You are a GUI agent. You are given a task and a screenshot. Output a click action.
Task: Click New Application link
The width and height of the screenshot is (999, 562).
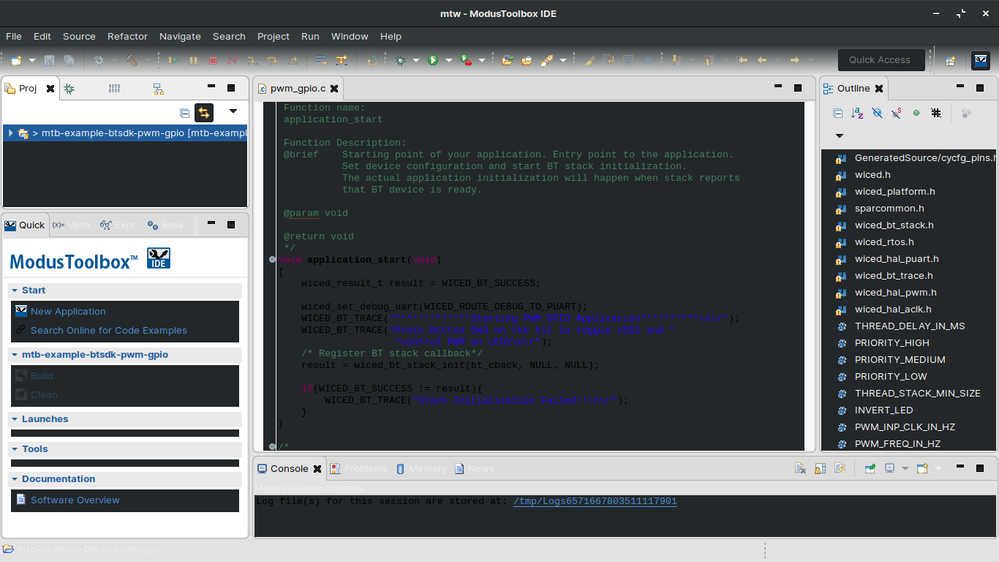click(x=68, y=312)
